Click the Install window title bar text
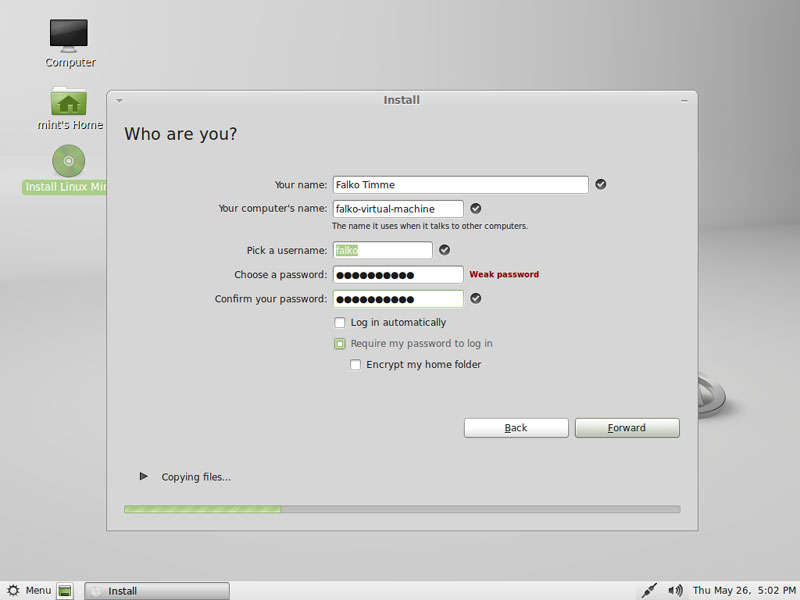This screenshot has width=800, height=600. coord(402,100)
